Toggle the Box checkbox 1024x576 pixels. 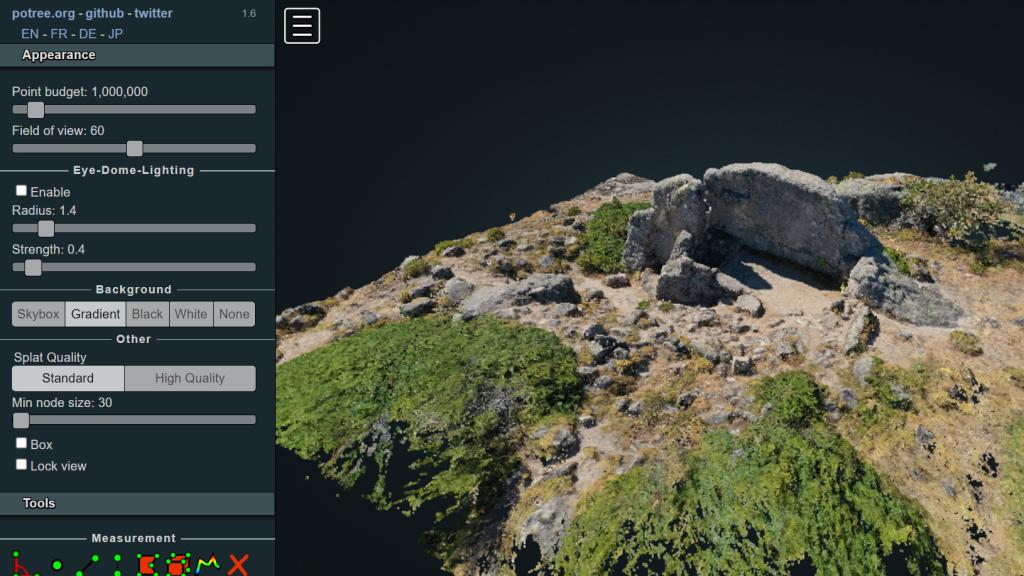(21, 444)
